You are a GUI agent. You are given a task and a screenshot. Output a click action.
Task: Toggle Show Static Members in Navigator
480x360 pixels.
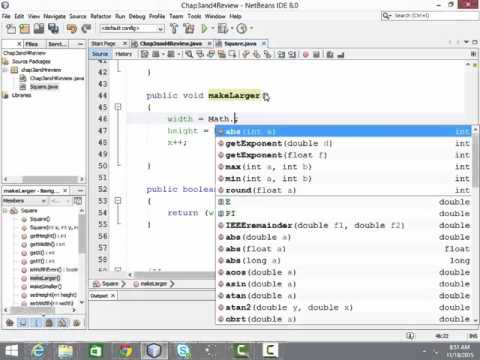coord(37,323)
